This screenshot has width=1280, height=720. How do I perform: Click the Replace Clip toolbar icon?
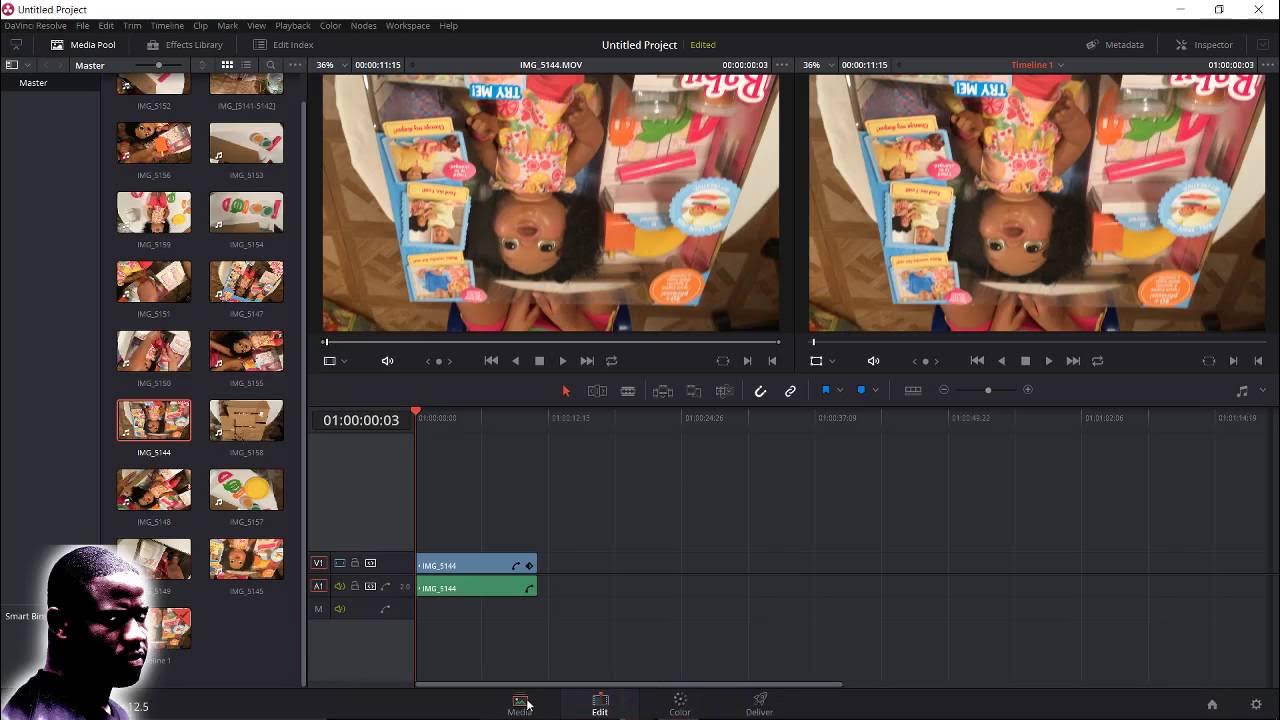point(725,391)
